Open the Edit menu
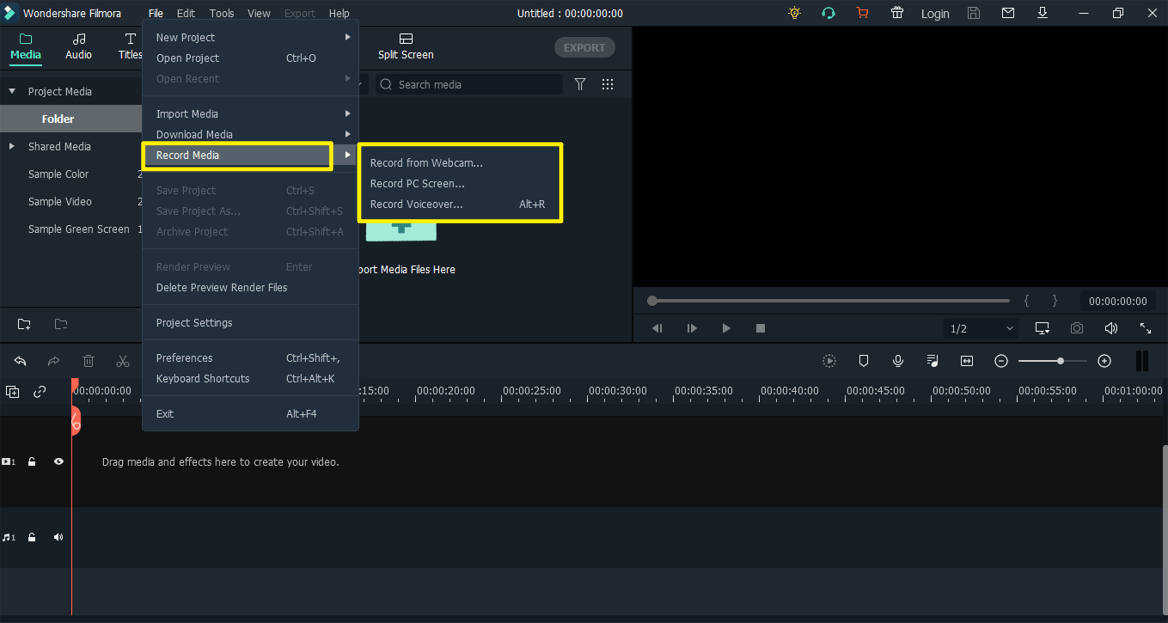 click(186, 13)
